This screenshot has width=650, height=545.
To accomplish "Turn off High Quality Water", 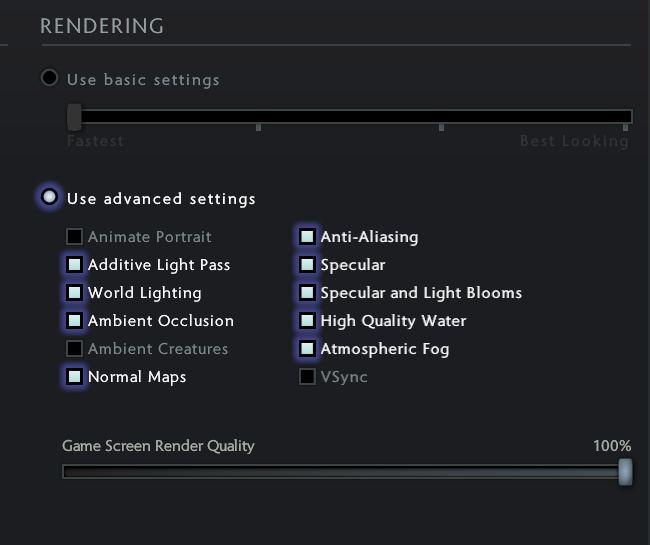I will (307, 321).
